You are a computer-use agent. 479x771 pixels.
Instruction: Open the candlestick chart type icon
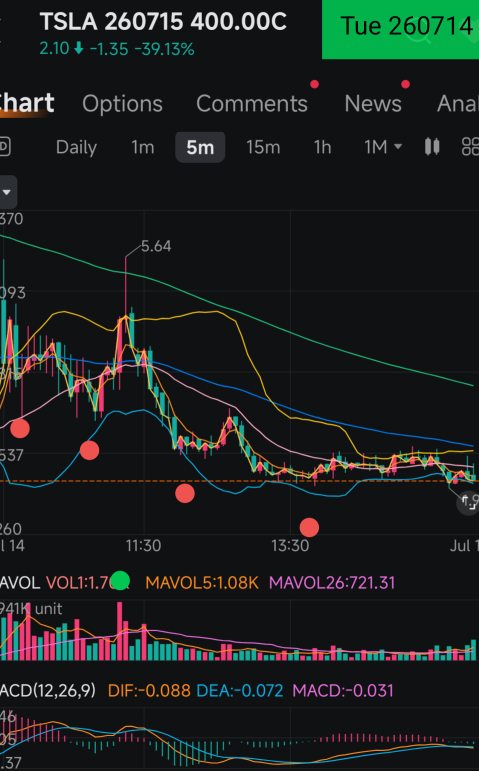[432, 147]
